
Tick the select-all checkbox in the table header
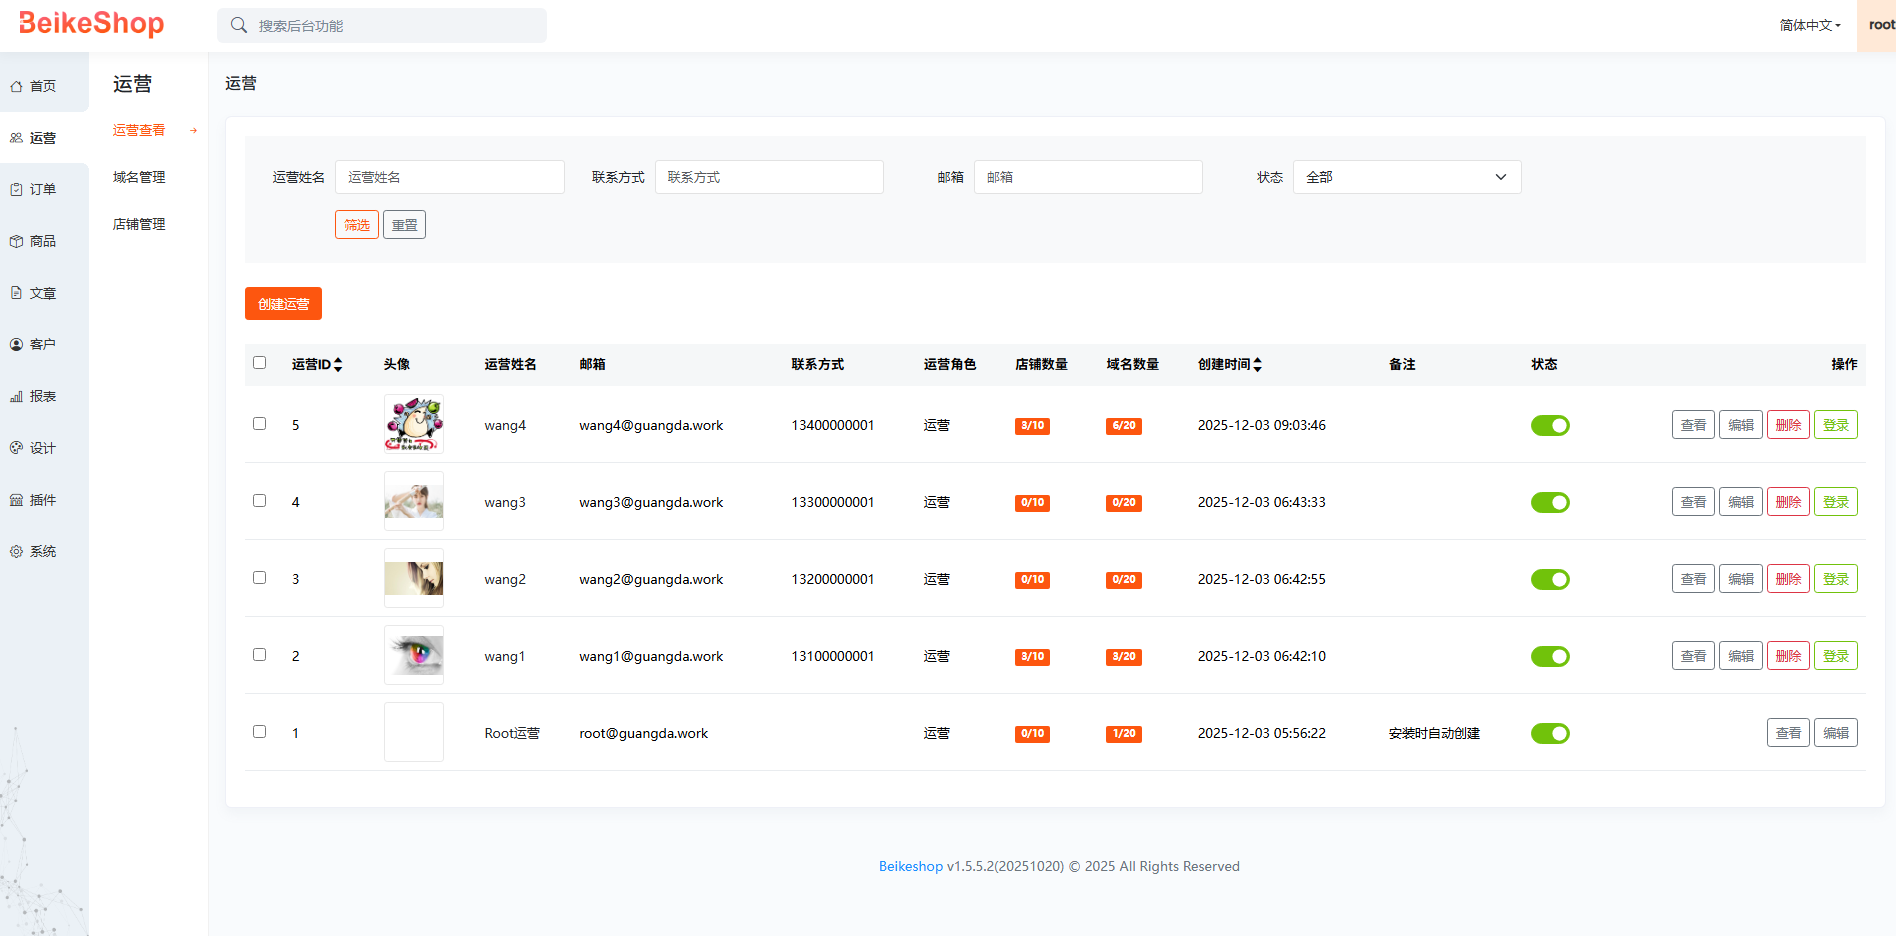tap(260, 363)
